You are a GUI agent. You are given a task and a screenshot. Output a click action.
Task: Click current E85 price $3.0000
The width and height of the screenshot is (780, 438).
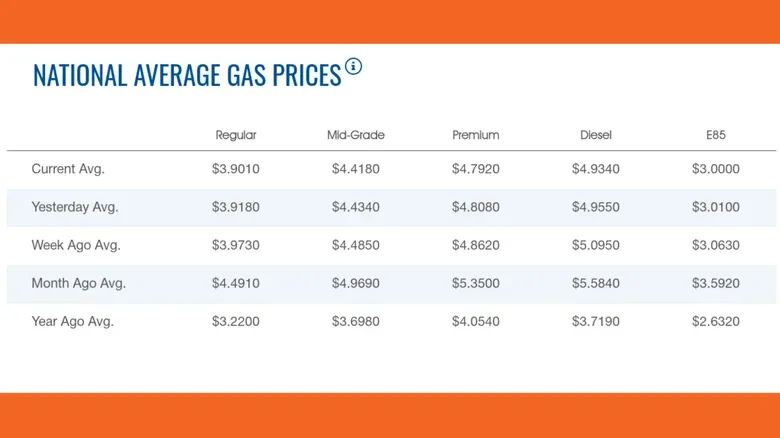716,169
